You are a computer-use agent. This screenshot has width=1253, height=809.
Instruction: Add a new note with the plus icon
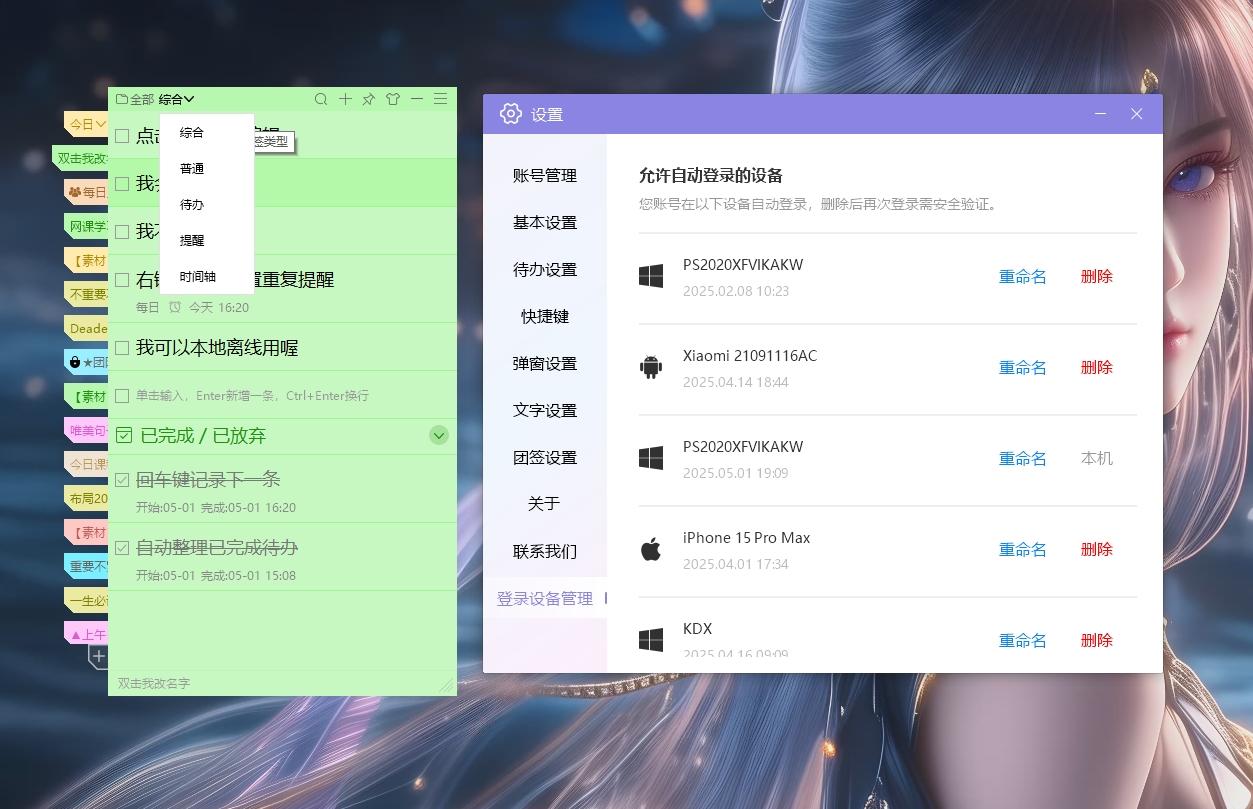345,99
